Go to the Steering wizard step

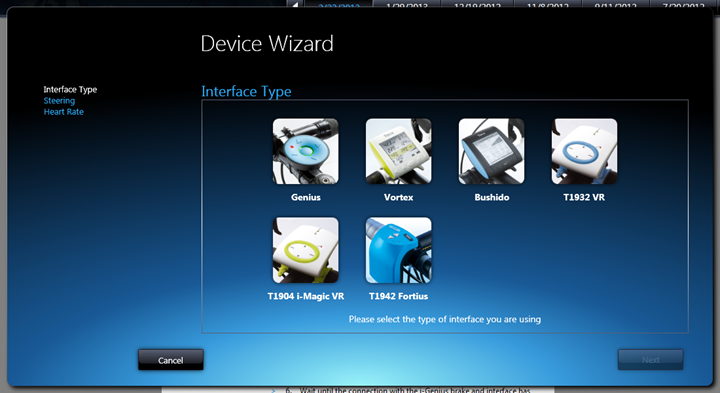[x=59, y=101]
